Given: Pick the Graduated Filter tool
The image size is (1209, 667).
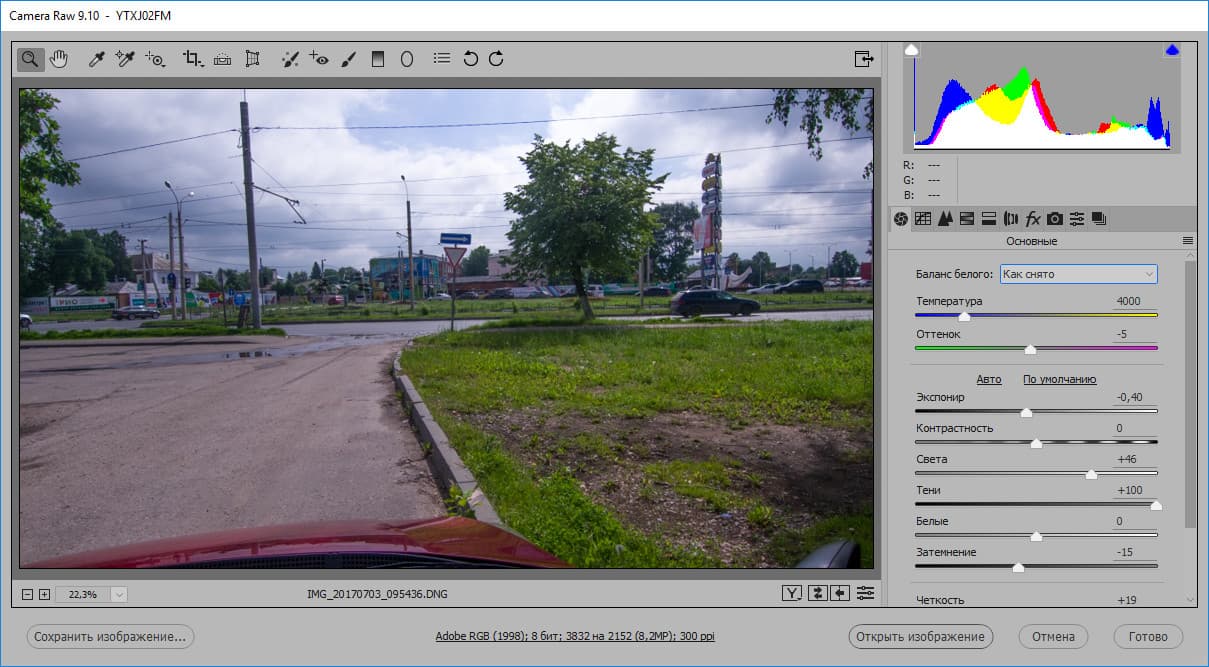Looking at the screenshot, I should [x=377, y=59].
